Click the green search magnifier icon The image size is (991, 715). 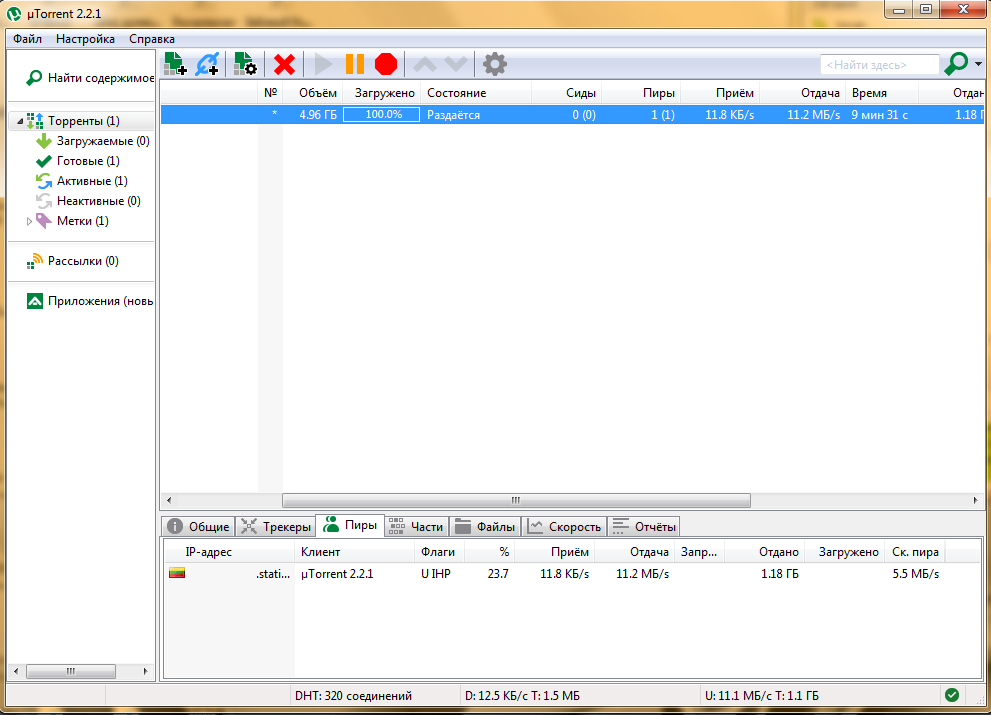pos(956,64)
